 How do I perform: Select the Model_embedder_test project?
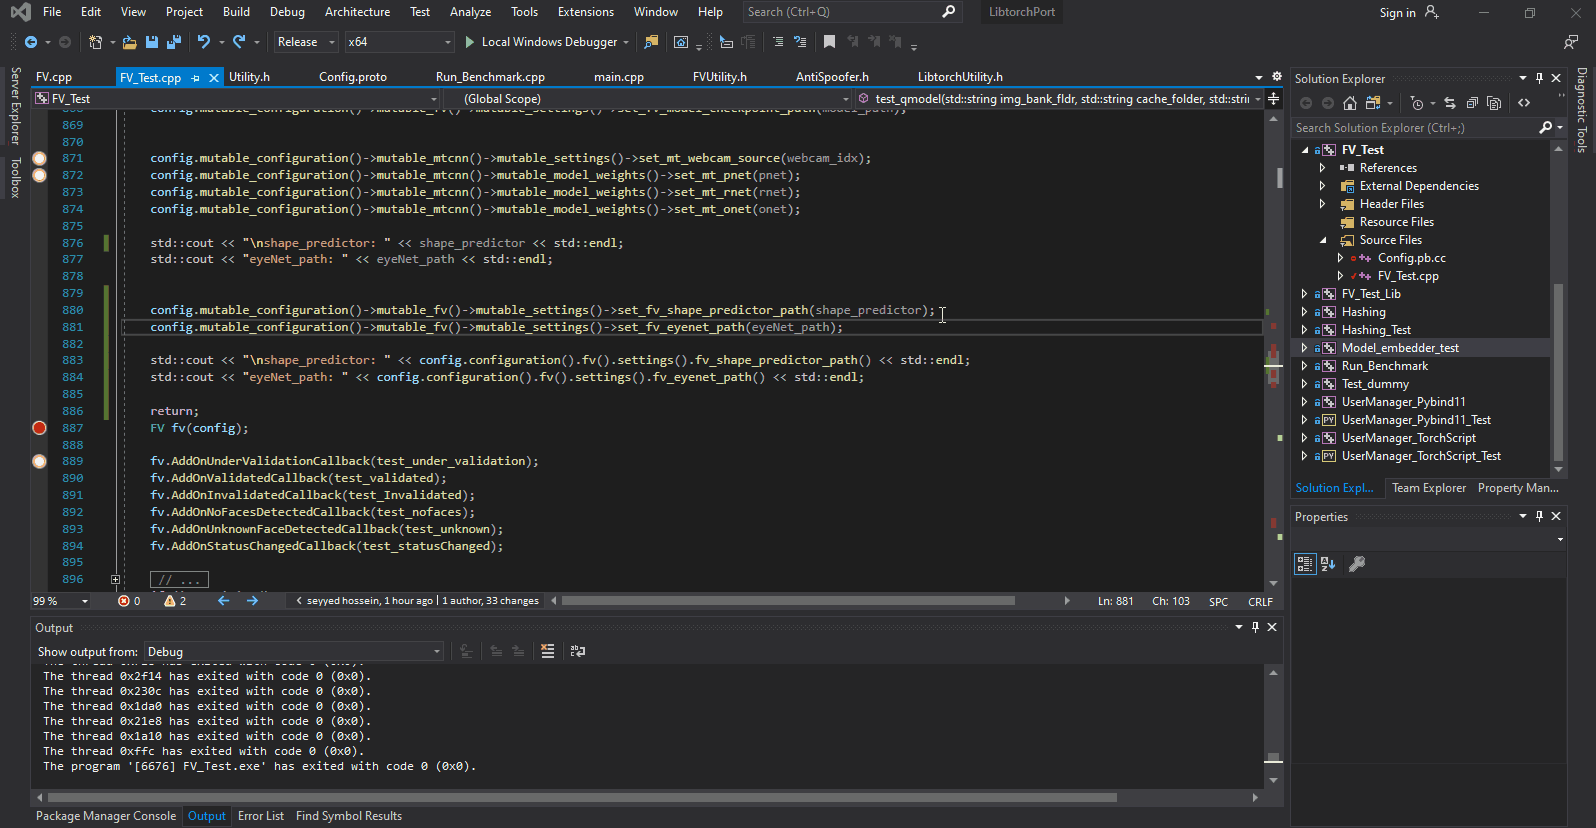[x=1400, y=348]
